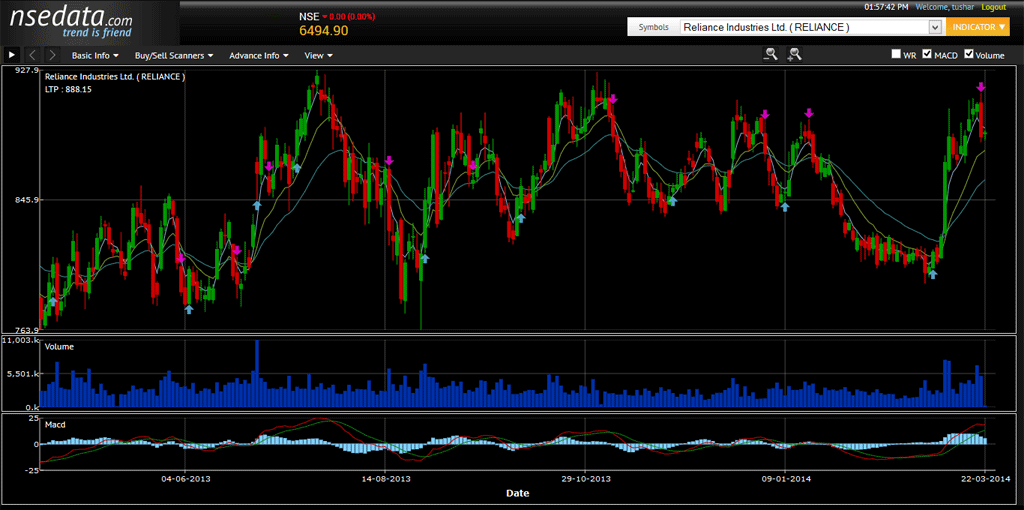Click the 14-08-2013 date label
The image size is (1024, 510).
(385, 479)
